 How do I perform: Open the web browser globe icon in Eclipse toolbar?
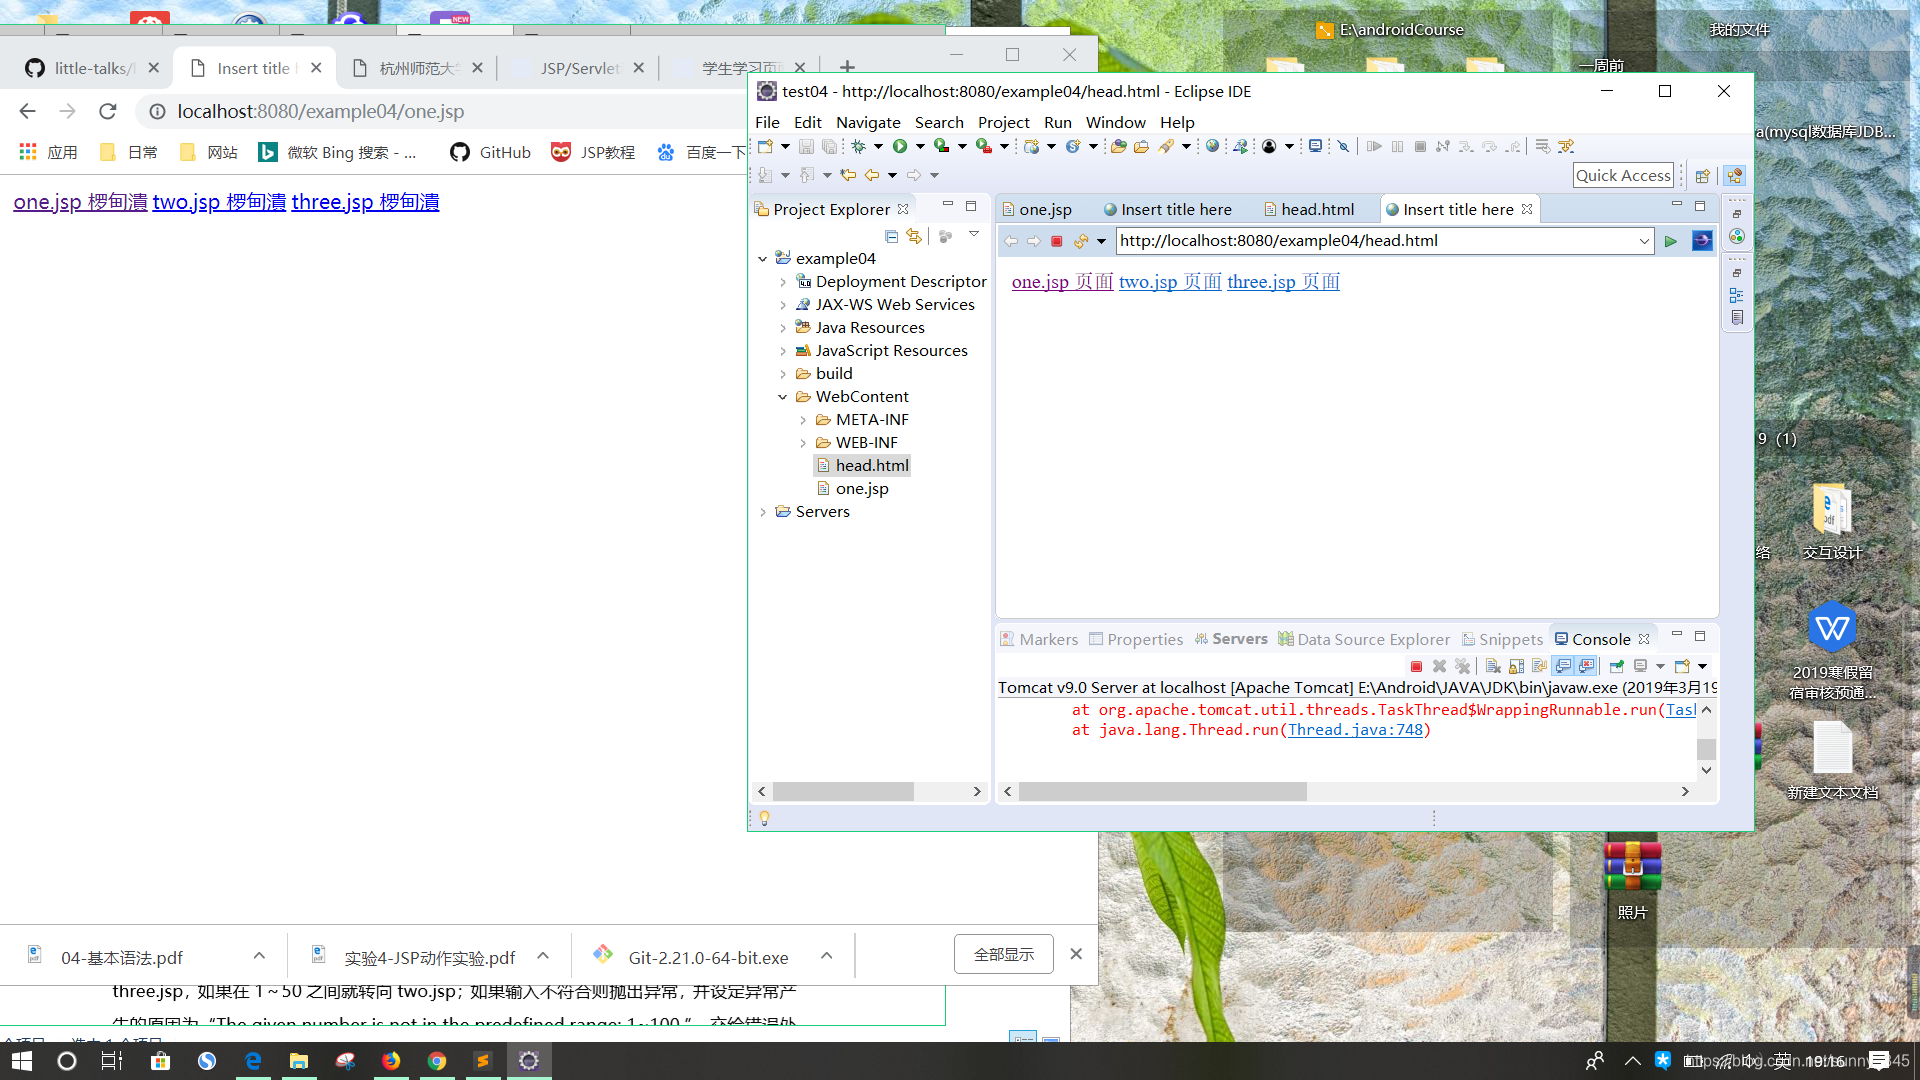click(x=1213, y=146)
